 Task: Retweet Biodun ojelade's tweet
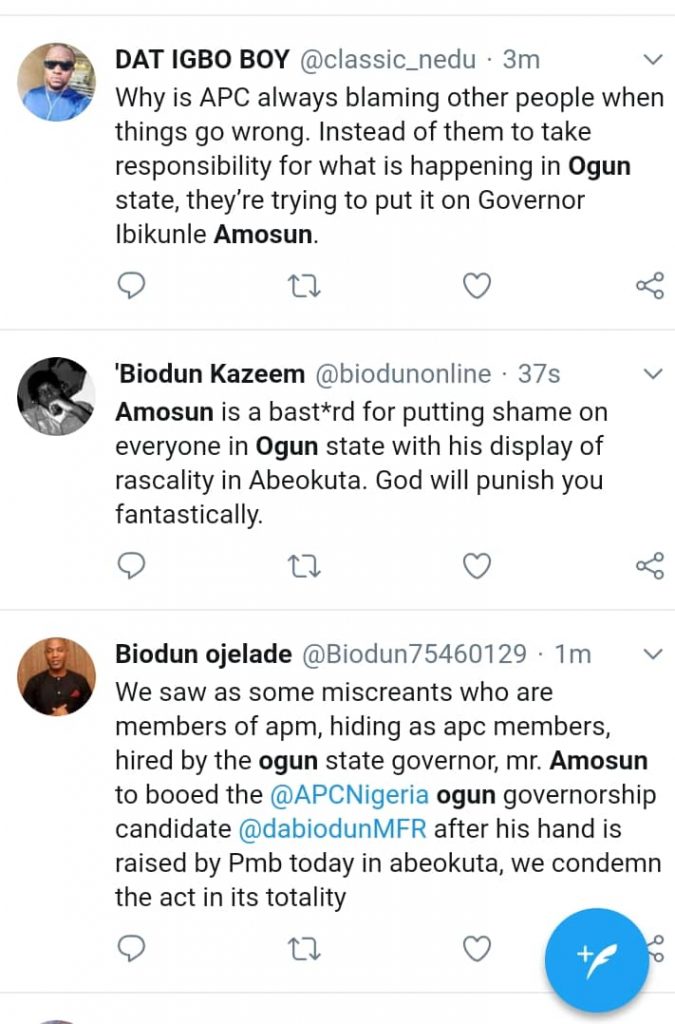point(304,947)
